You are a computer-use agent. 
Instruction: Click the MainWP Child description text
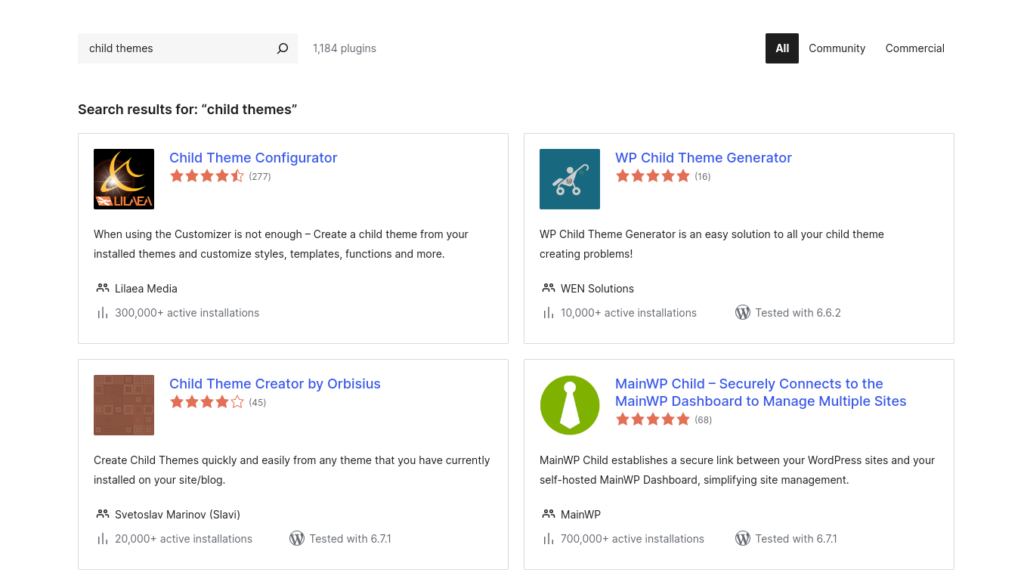coord(737,470)
